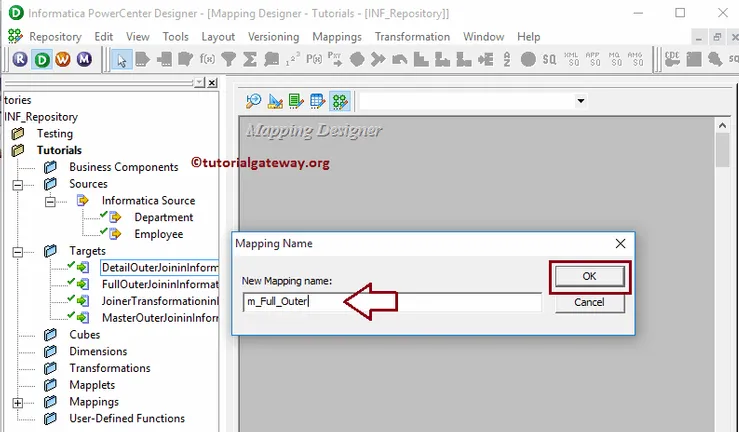The height and width of the screenshot is (432, 739).
Task: Click the MQ SQ toolbar icon
Action: [x=615, y=59]
